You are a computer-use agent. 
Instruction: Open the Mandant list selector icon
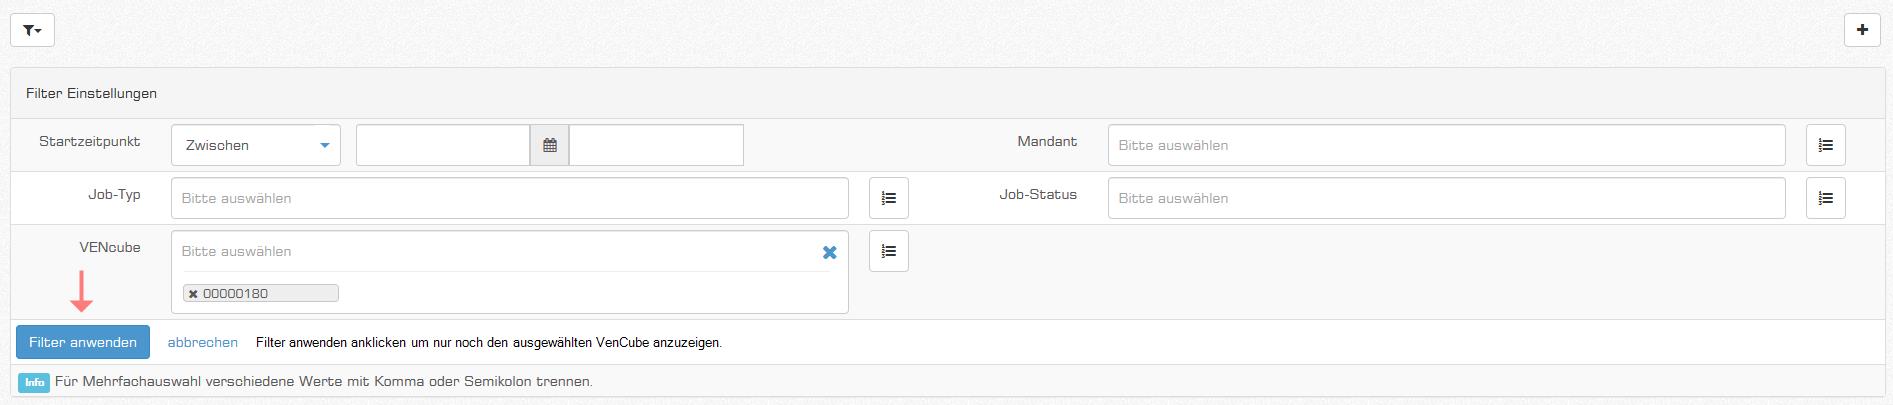[1825, 145]
